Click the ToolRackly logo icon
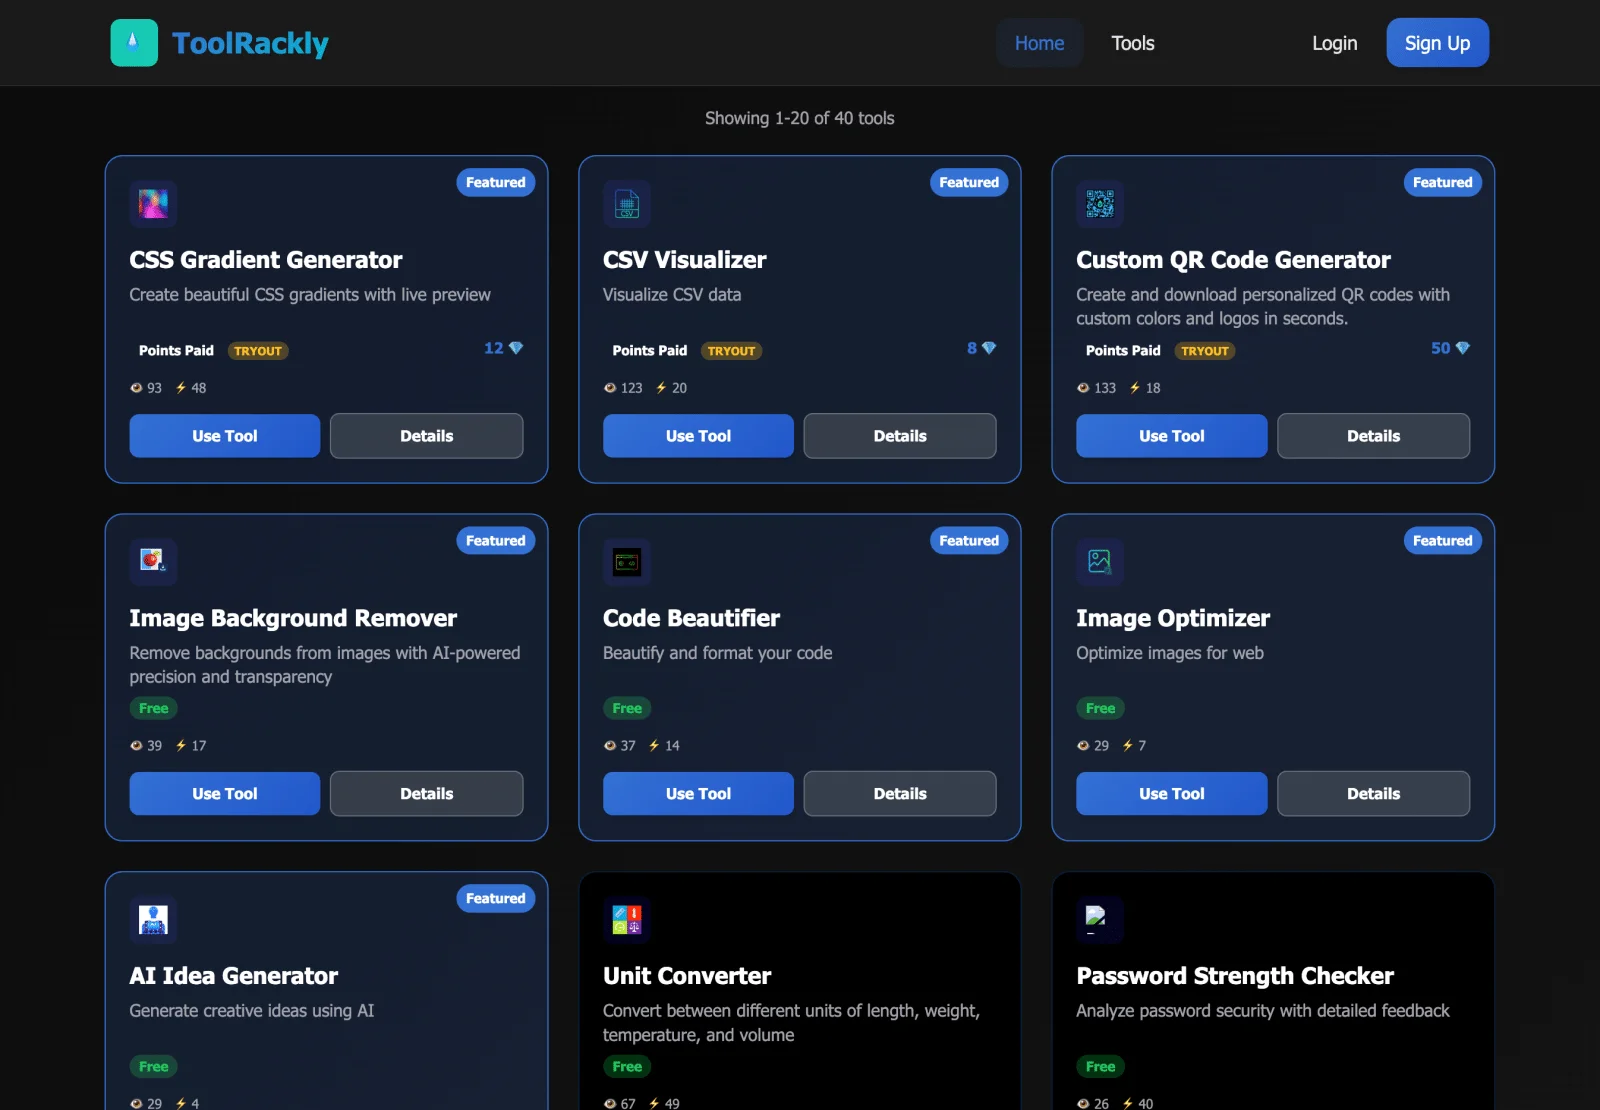Image resolution: width=1600 pixels, height=1110 pixels. [134, 43]
